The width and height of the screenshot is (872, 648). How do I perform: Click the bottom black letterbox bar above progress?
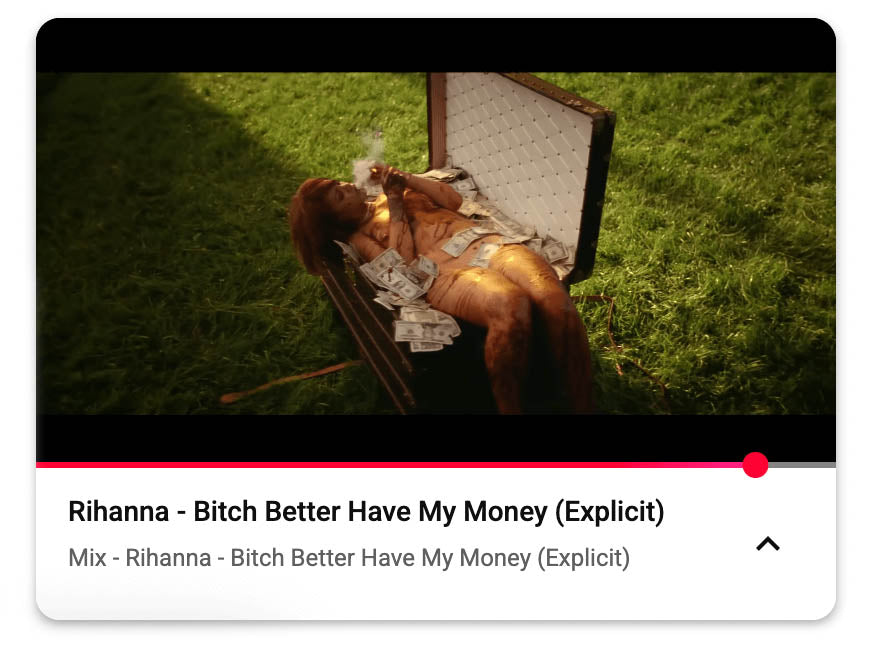tap(436, 438)
